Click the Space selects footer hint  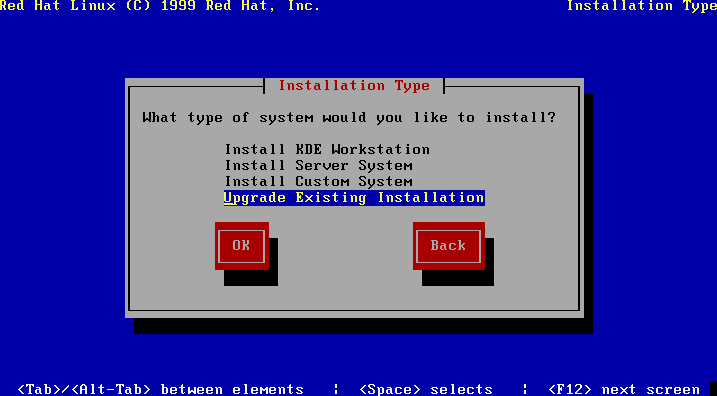426,389
